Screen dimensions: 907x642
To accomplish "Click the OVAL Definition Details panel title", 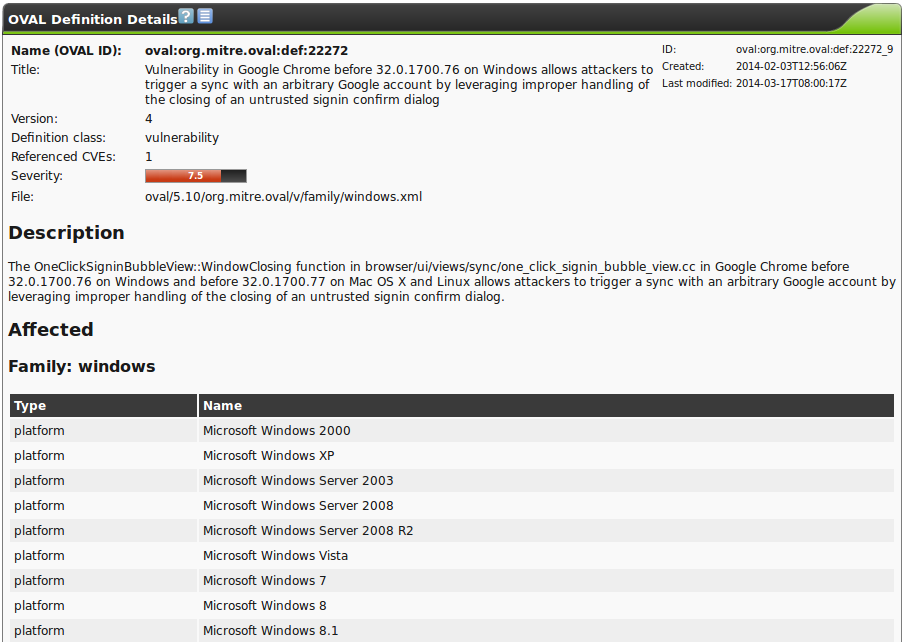I will (x=93, y=19).
